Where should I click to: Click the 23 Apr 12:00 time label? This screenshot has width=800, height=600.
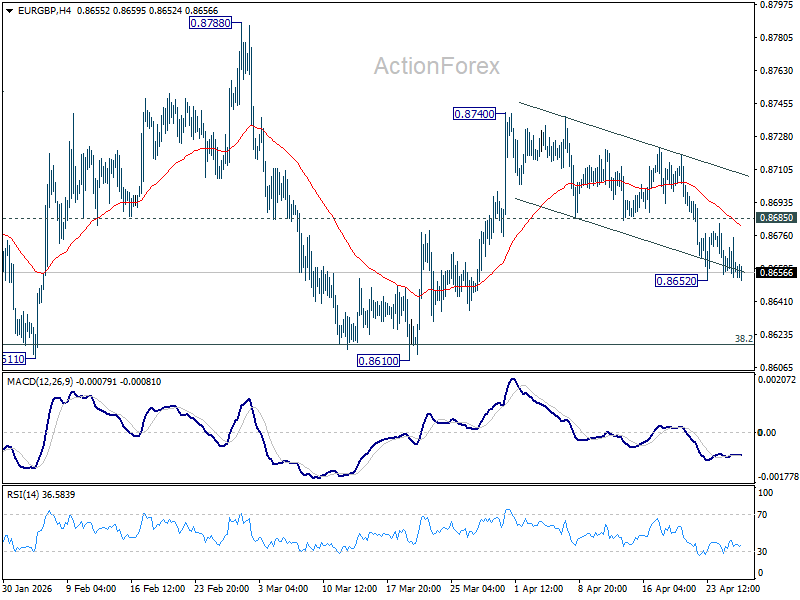(x=734, y=588)
